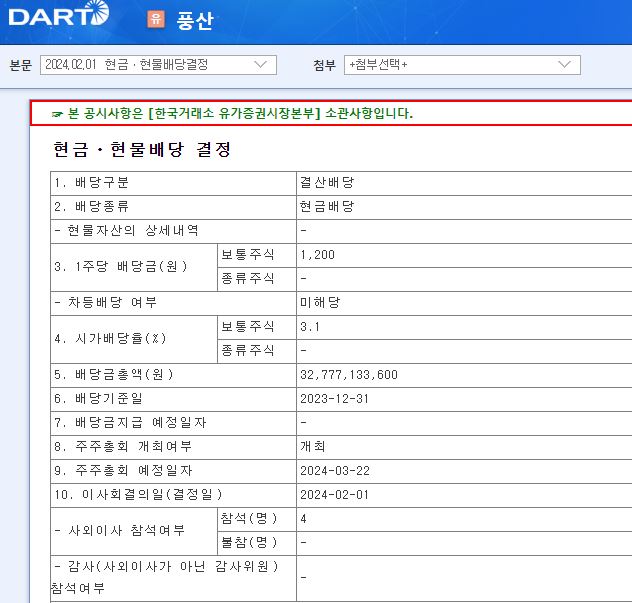Click the 9. 주주총회 예정일자 label
Image resolution: width=632 pixels, height=603 pixels.
pos(123,470)
